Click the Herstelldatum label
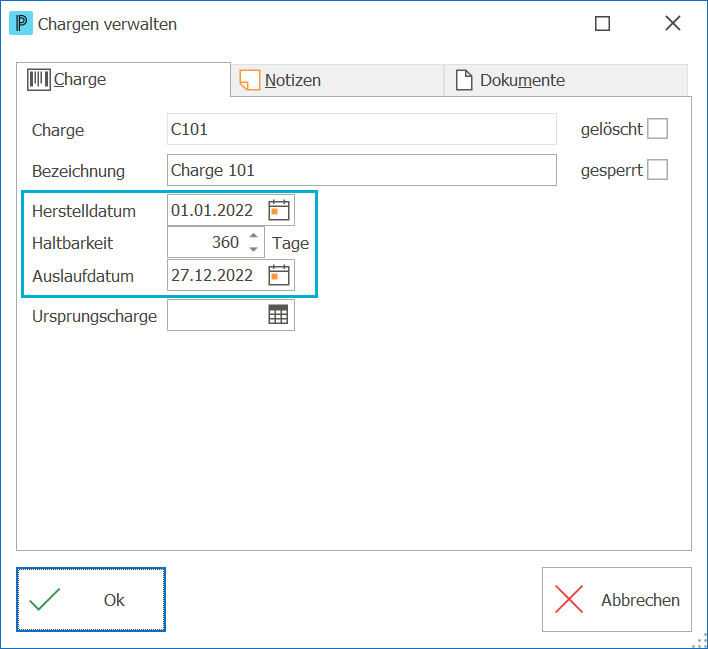 [84, 211]
